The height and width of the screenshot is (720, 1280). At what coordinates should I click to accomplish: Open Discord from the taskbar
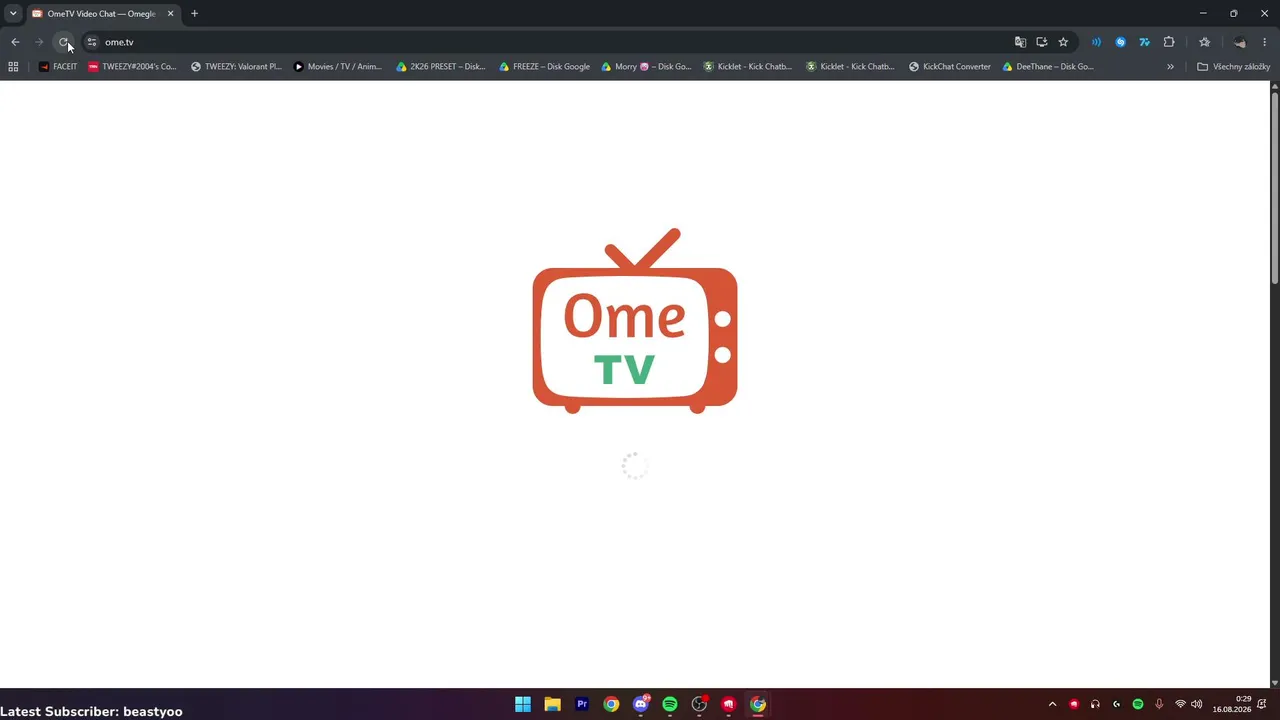click(x=641, y=704)
